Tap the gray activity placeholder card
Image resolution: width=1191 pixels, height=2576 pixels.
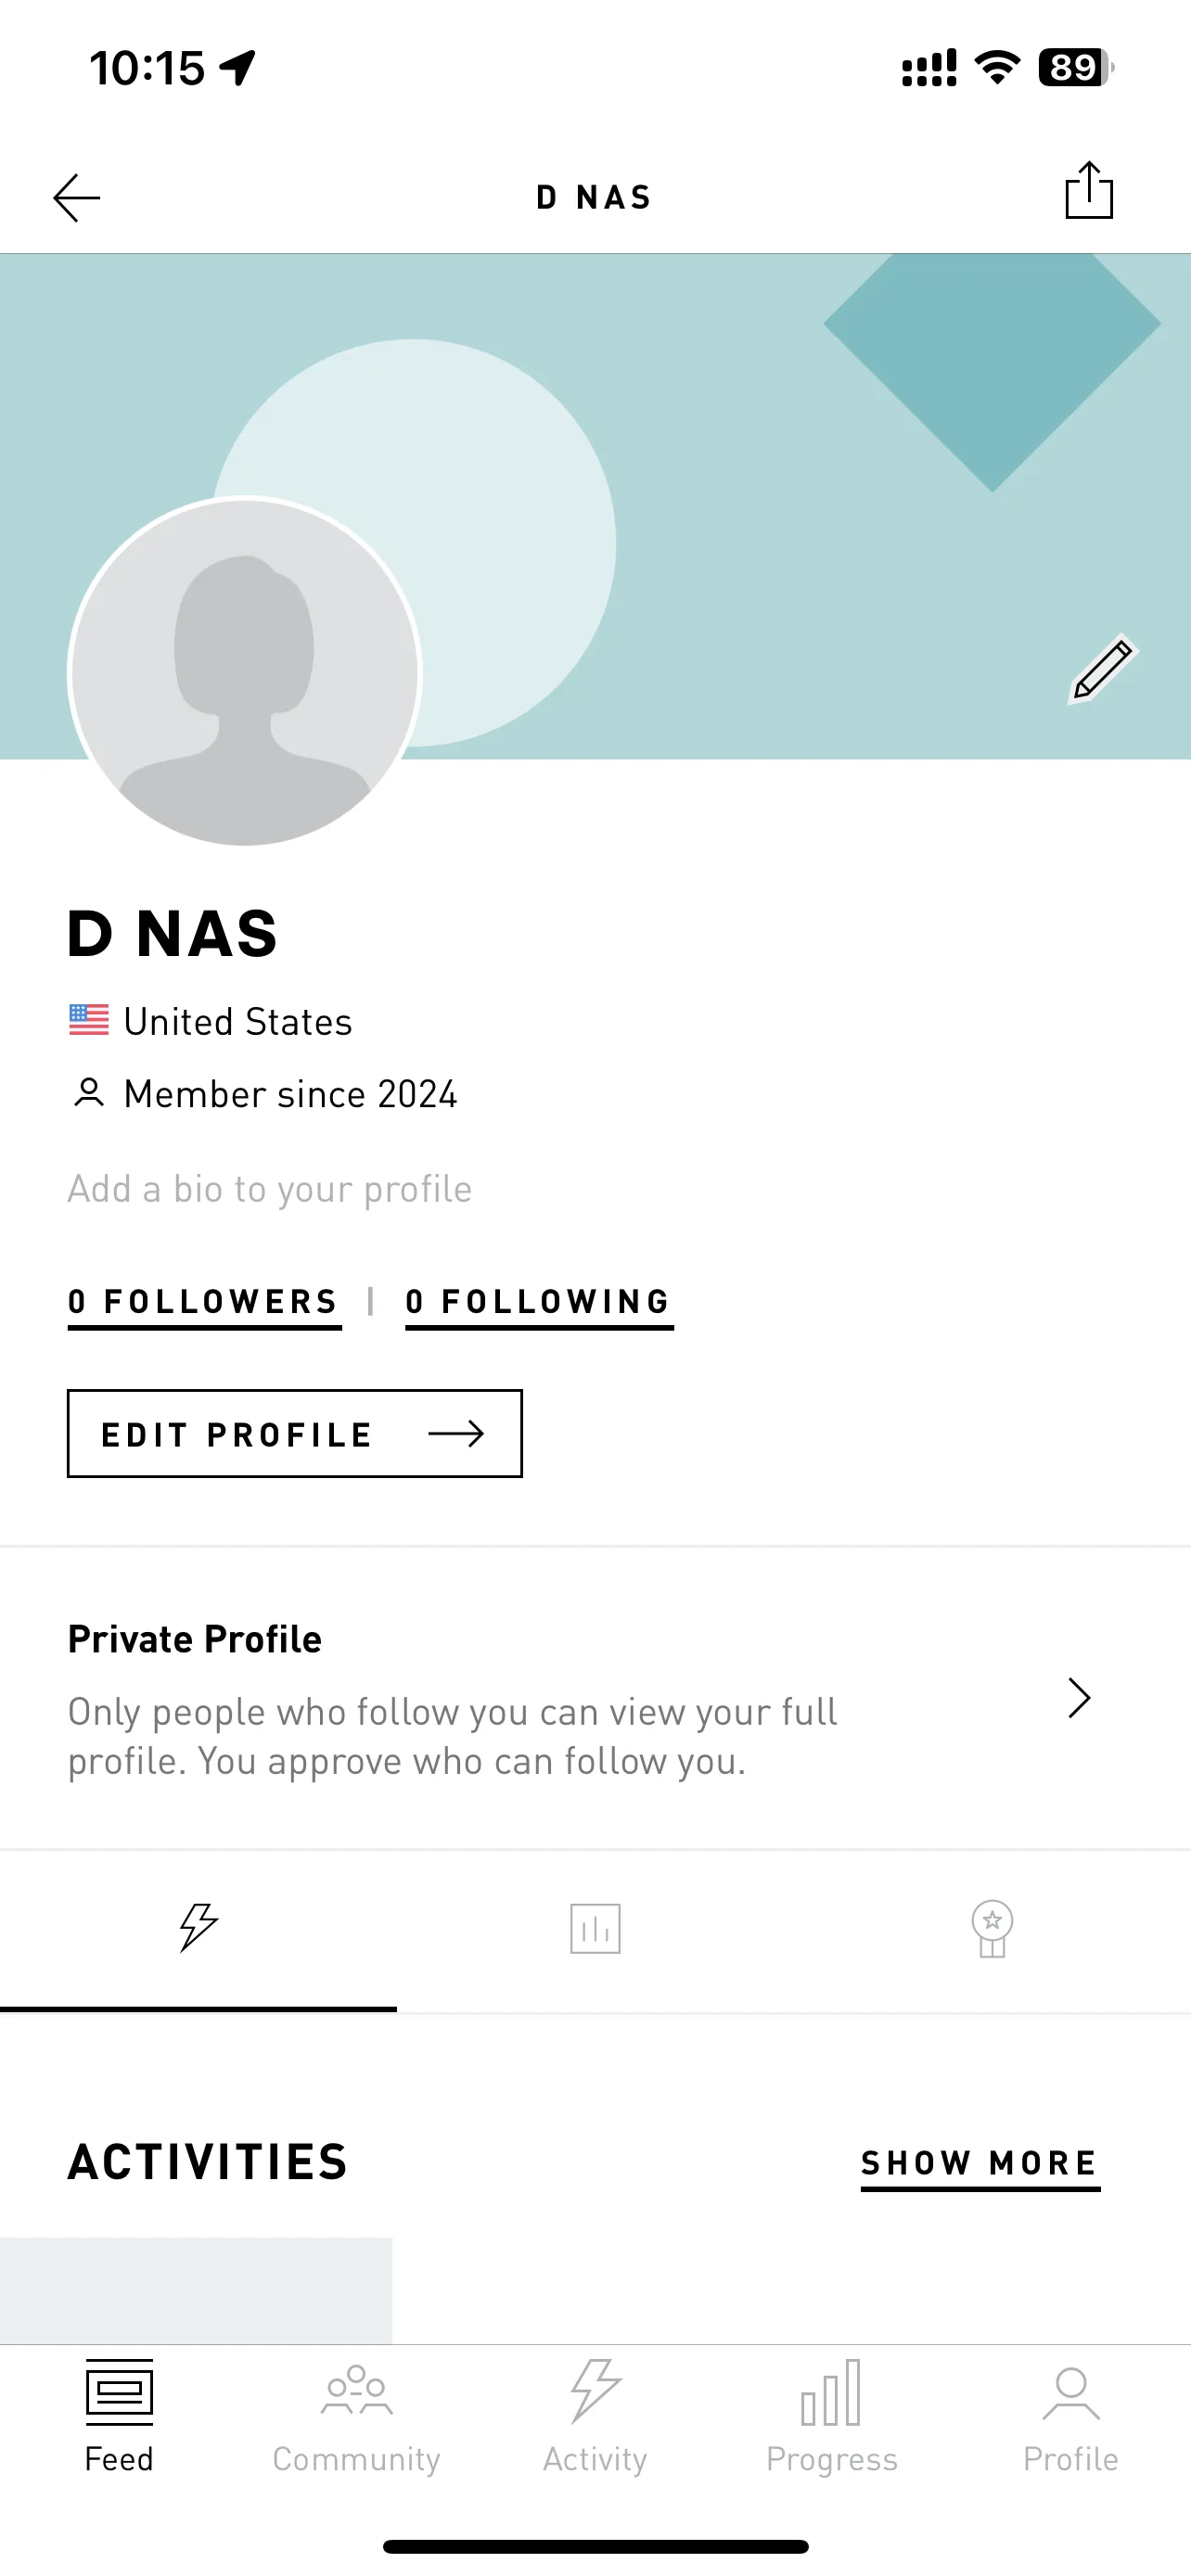196,2290
